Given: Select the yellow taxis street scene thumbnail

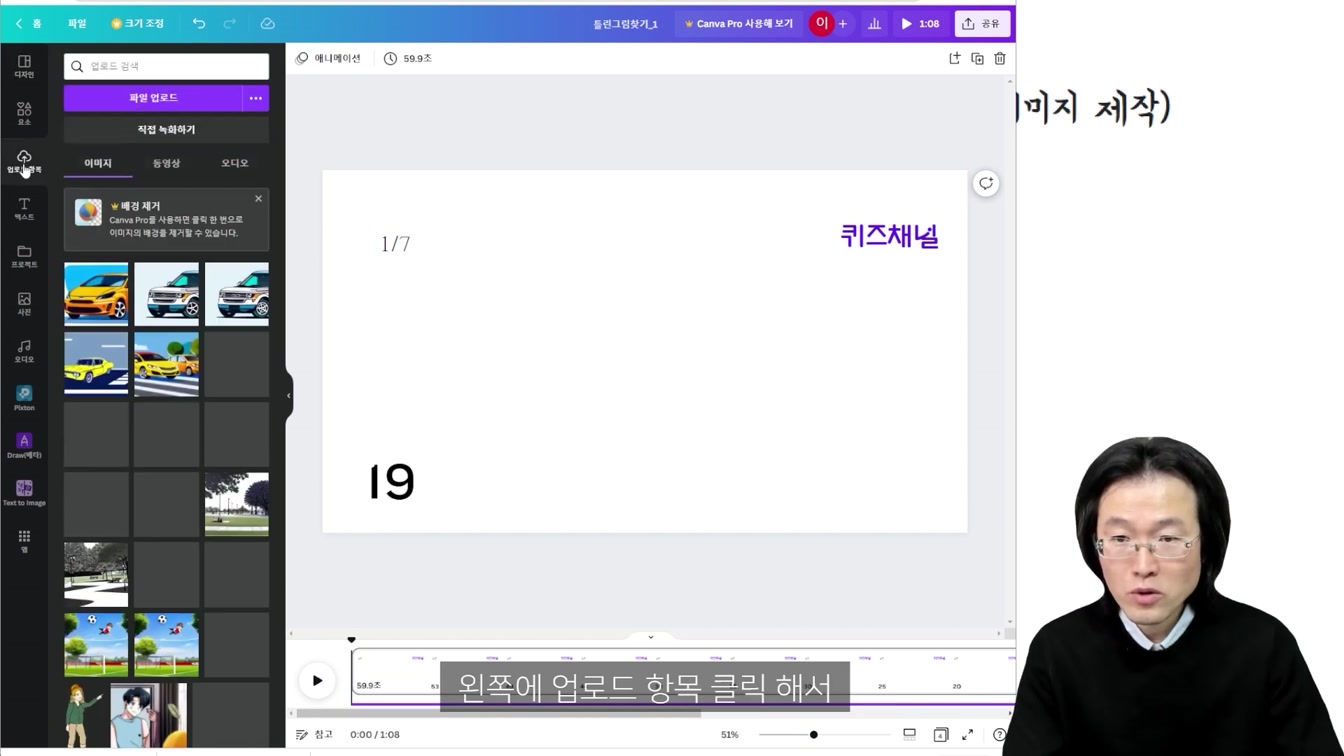Looking at the screenshot, I should click(166, 364).
